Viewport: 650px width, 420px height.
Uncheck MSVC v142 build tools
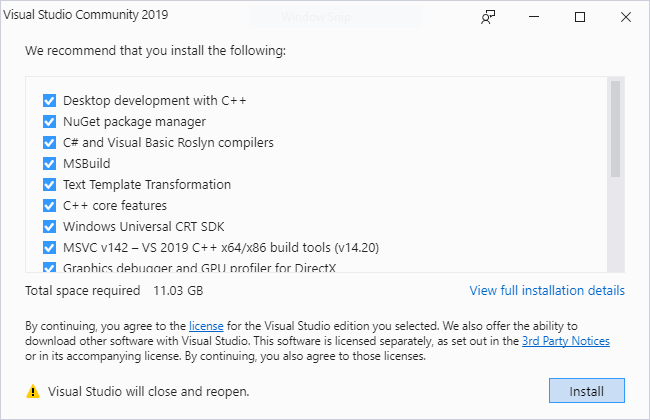49,248
